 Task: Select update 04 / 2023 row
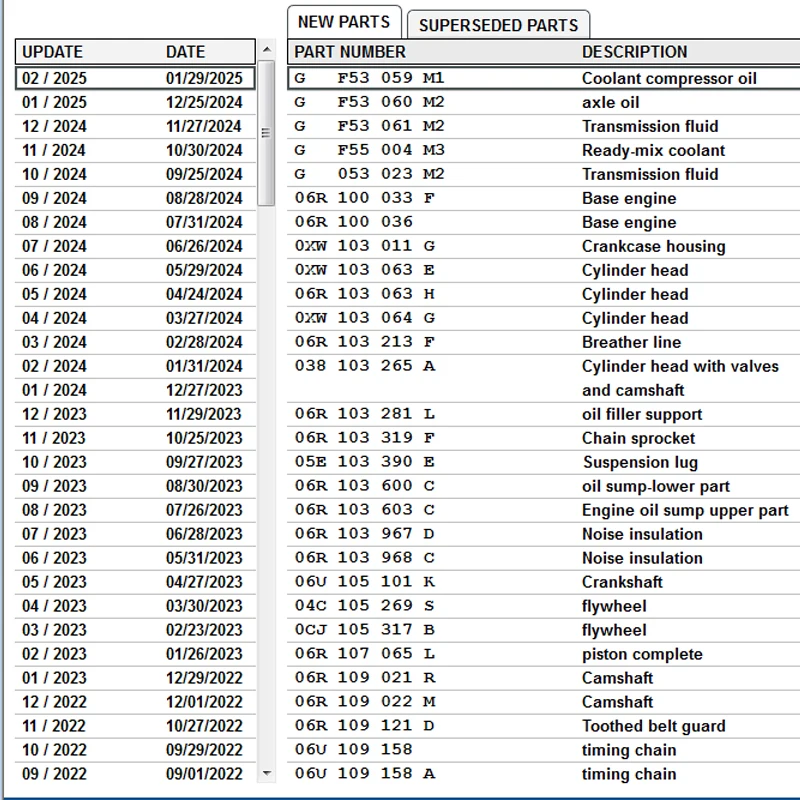(135, 606)
